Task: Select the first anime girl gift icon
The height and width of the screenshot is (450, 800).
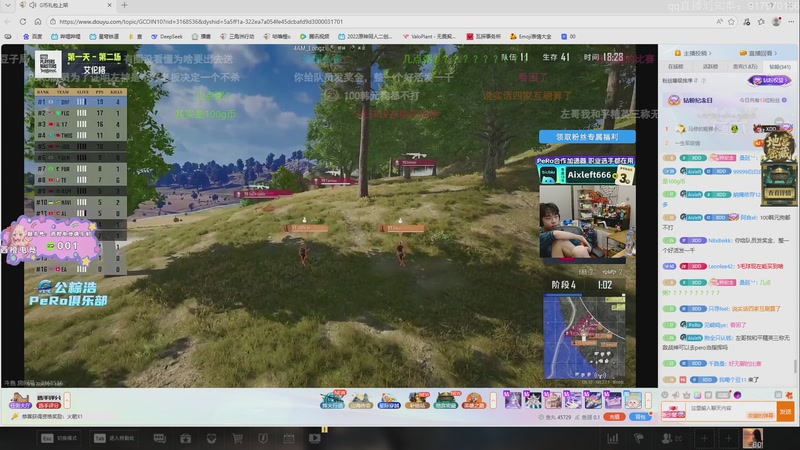Action: 512,400
